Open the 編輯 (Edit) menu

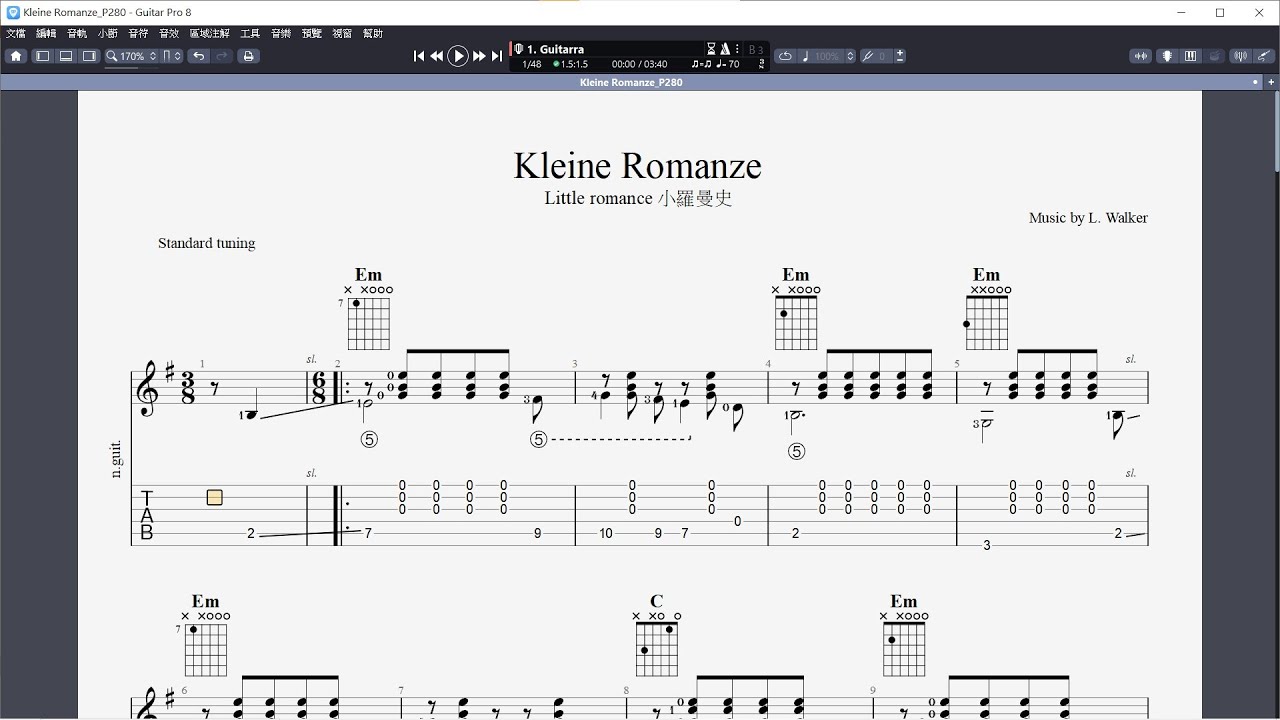47,33
